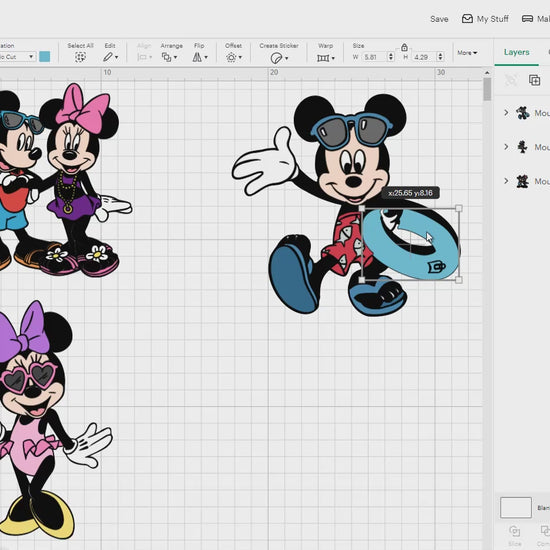This screenshot has width=550, height=550.
Task: Click the Save button
Action: click(439, 19)
